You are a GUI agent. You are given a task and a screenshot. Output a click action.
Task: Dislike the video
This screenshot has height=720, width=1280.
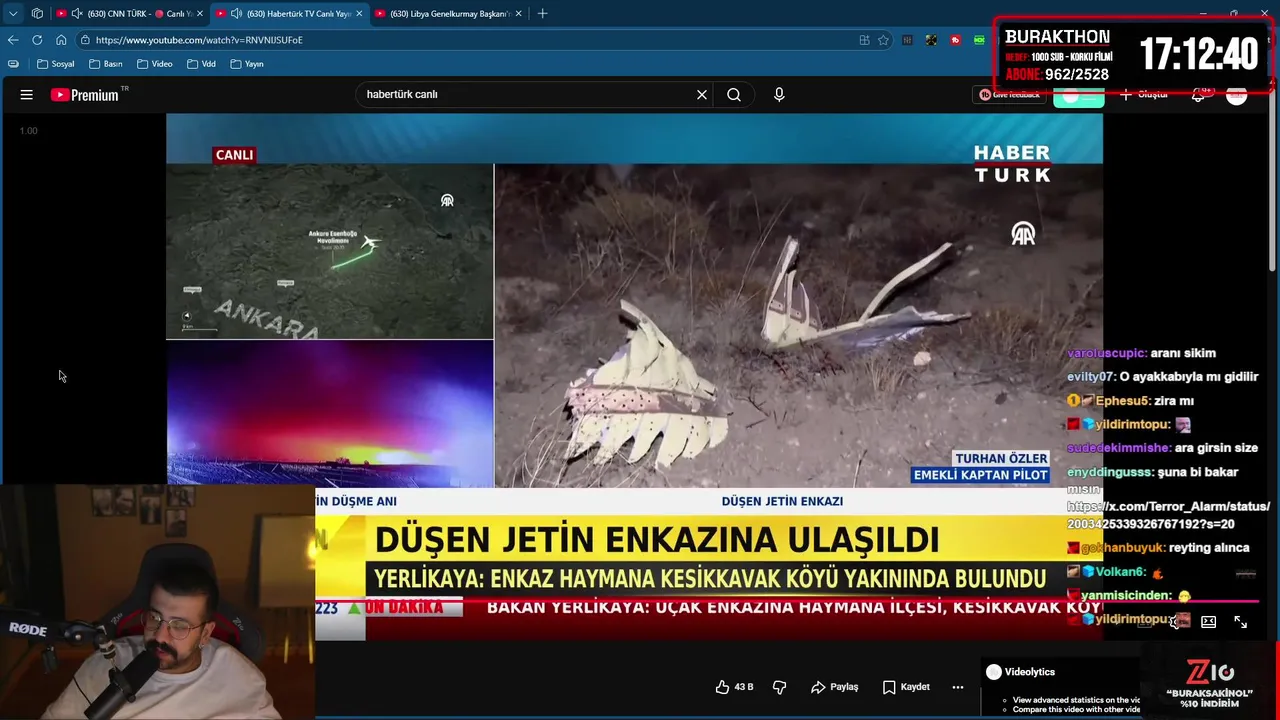[x=780, y=687]
